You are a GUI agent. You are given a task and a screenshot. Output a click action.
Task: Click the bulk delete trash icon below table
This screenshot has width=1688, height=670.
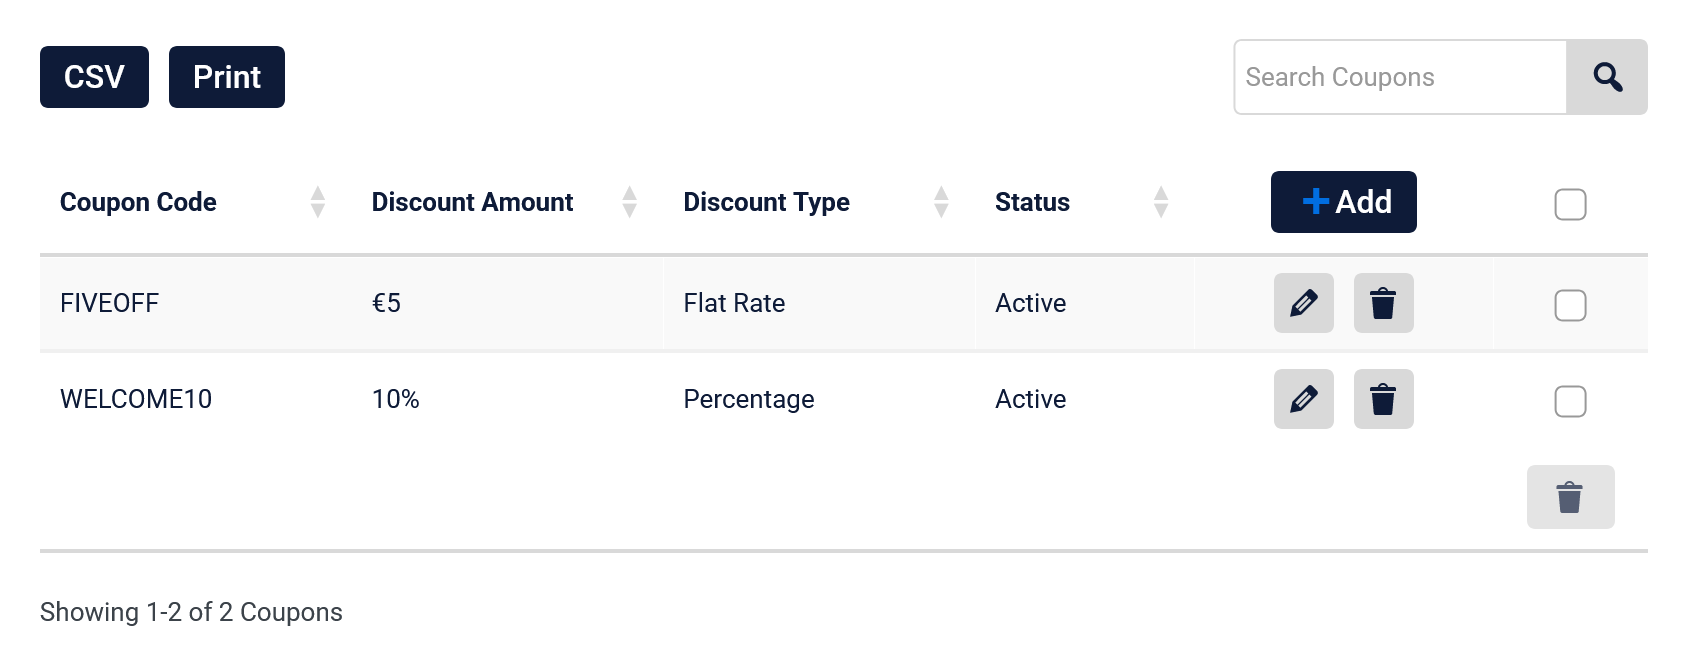1570,497
